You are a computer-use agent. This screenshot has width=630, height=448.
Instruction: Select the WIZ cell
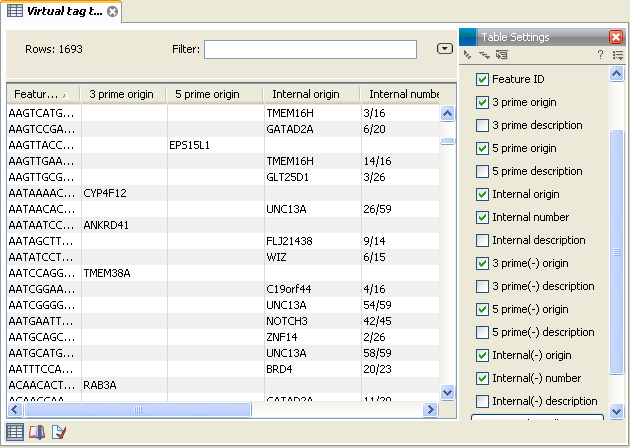[x=313, y=257]
